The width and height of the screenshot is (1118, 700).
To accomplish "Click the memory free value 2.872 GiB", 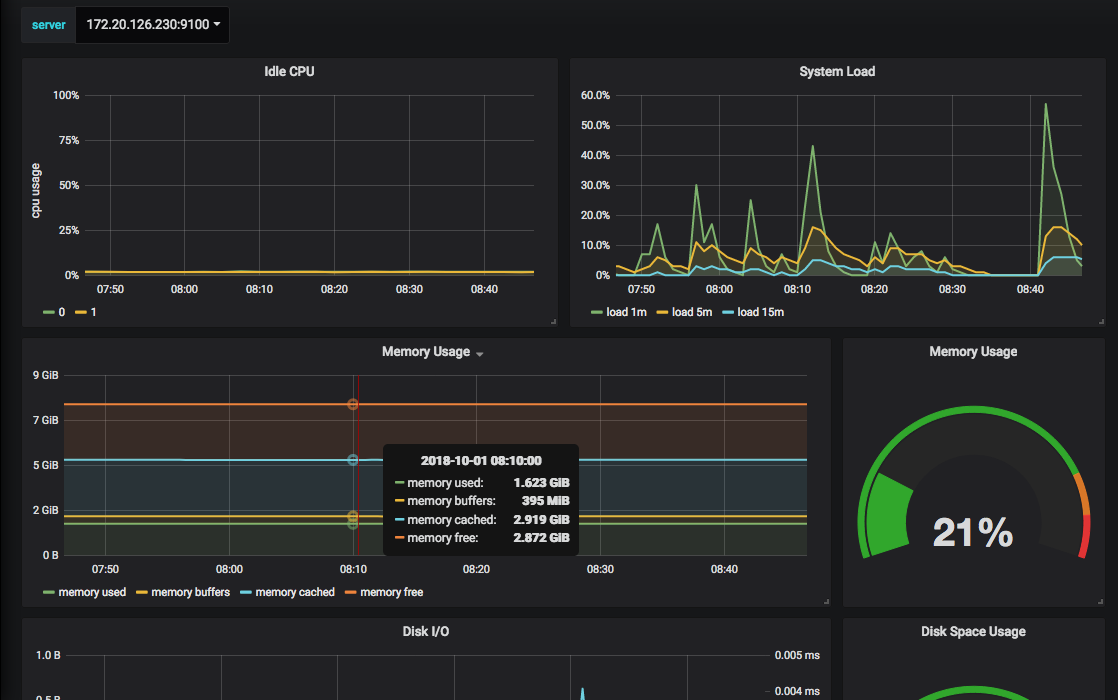I will pos(541,538).
